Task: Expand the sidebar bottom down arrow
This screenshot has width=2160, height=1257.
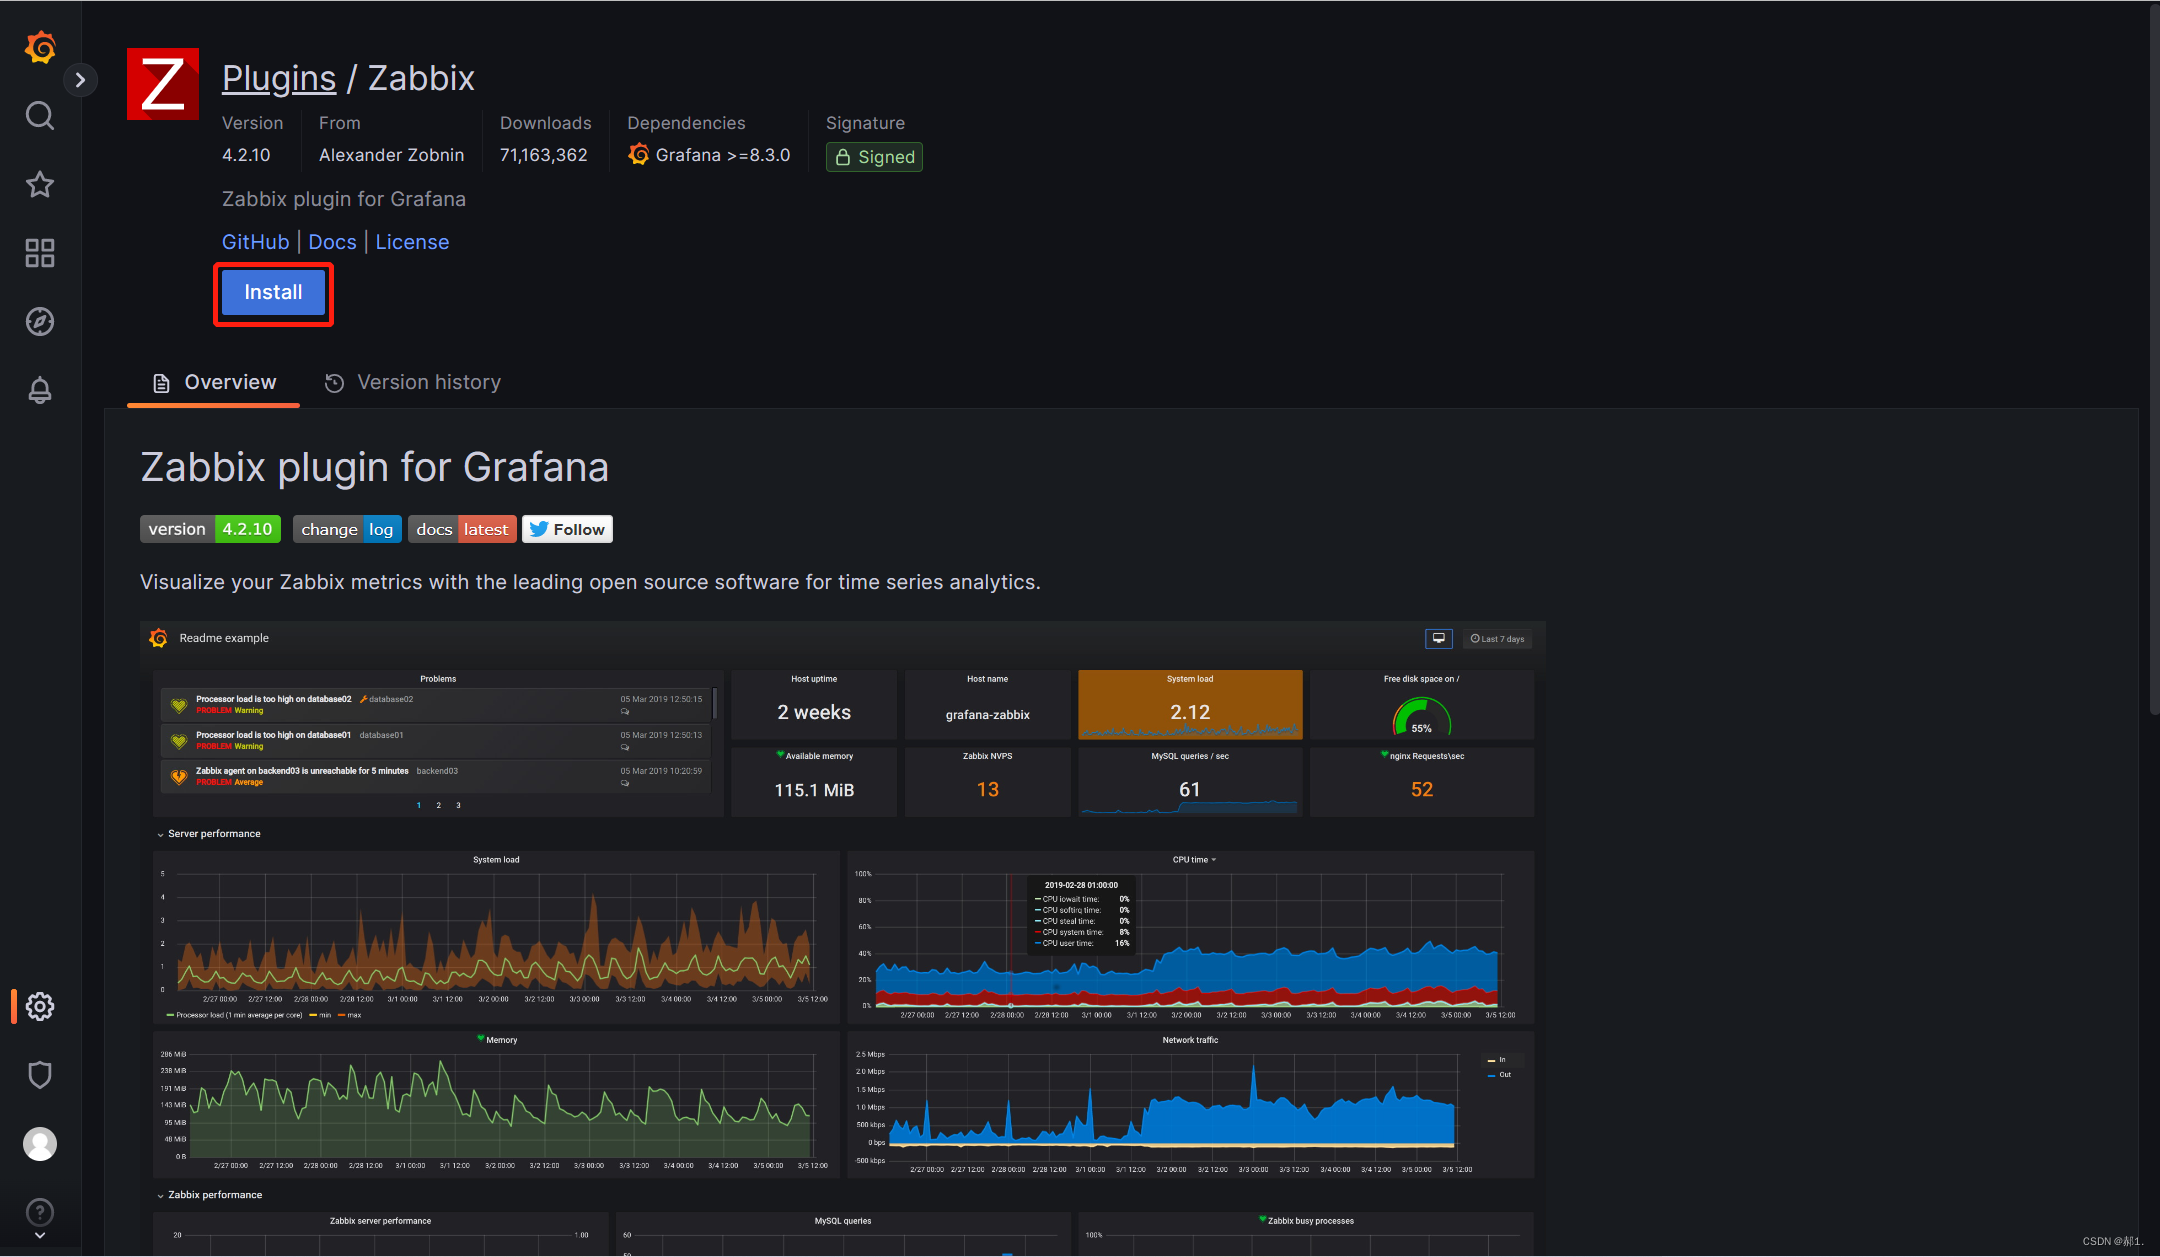Action: pyautogui.click(x=40, y=1236)
